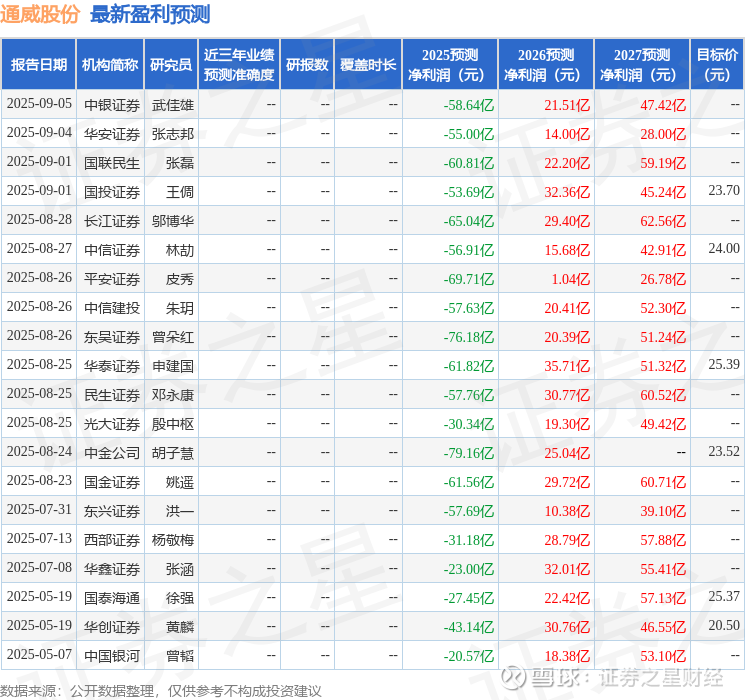Click analyst name 武佳雄
Viewport: 745px width, 700px height.
(173, 105)
